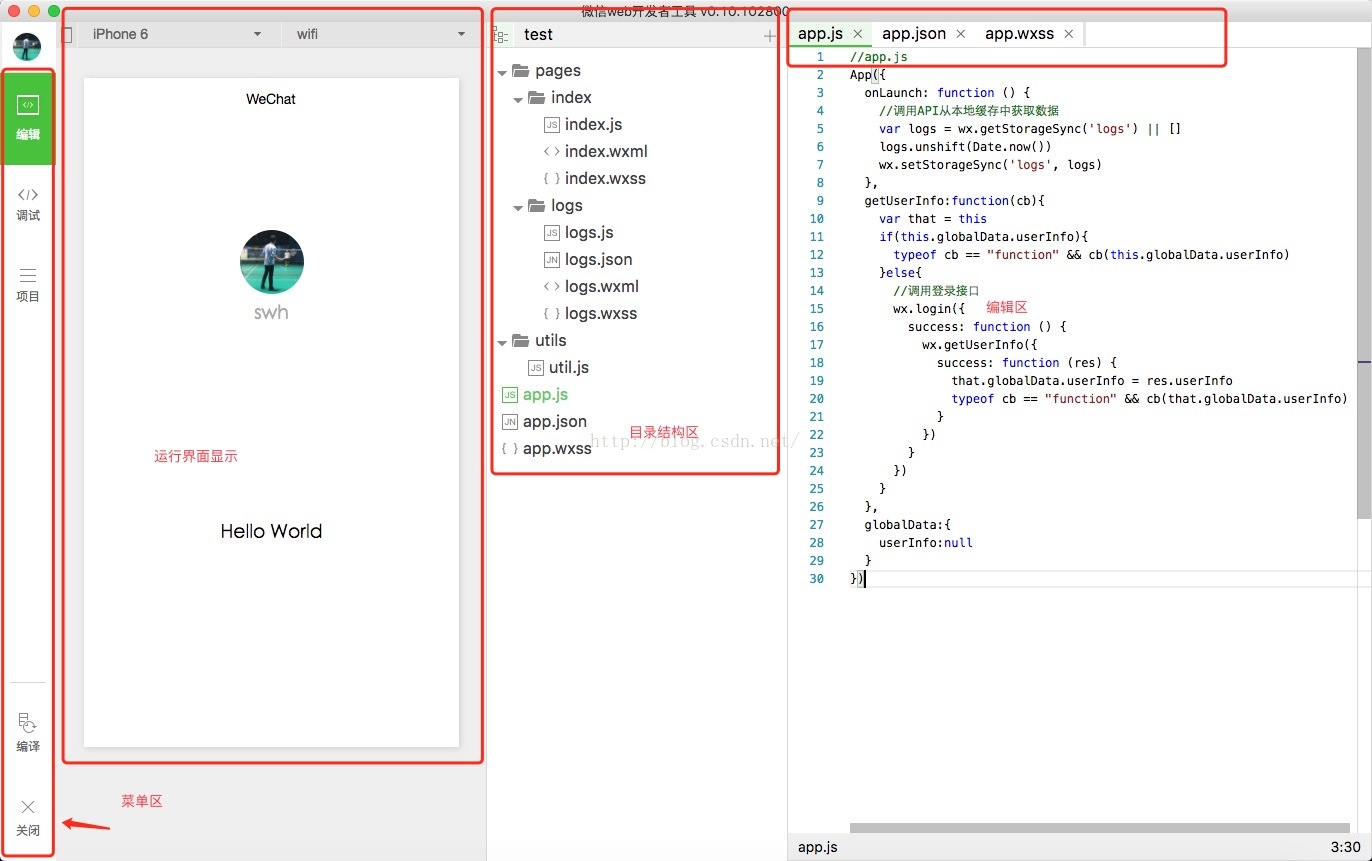Click the WeChat title in simulator
This screenshot has height=861, width=1372.
coord(271,99)
